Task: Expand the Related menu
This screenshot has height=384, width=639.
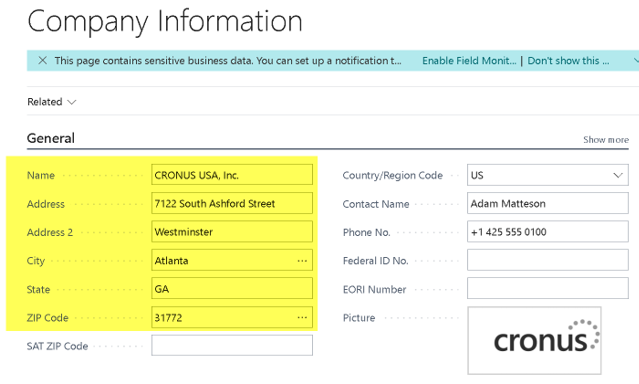Action: (x=51, y=102)
